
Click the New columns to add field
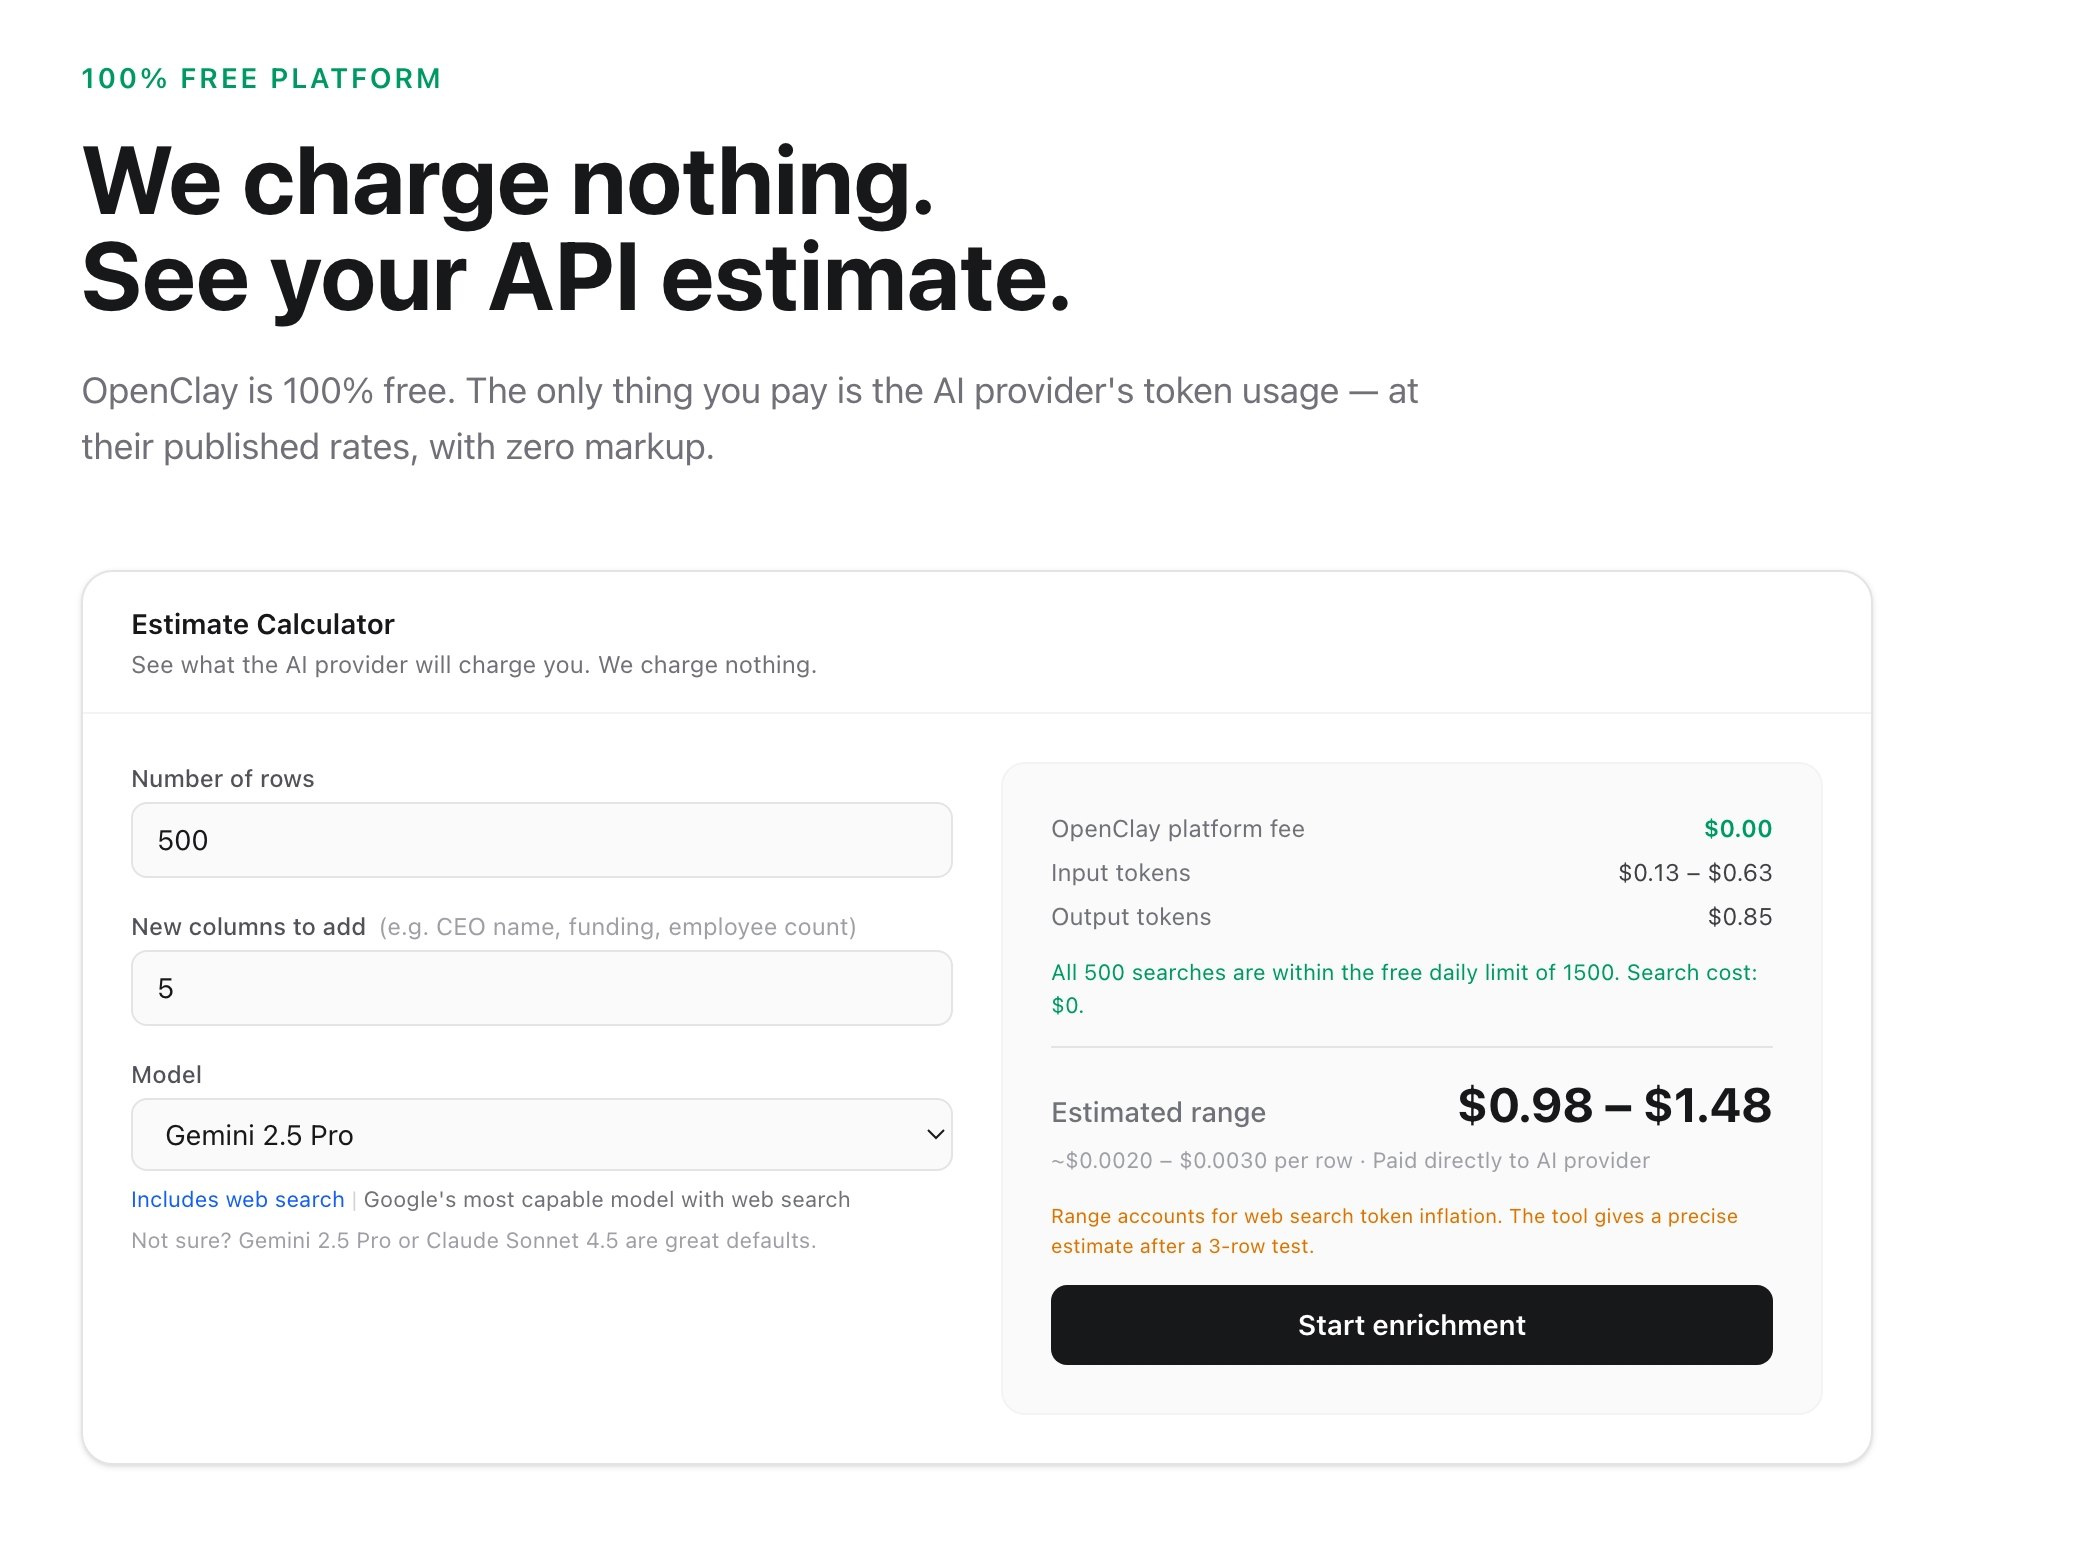tap(541, 988)
